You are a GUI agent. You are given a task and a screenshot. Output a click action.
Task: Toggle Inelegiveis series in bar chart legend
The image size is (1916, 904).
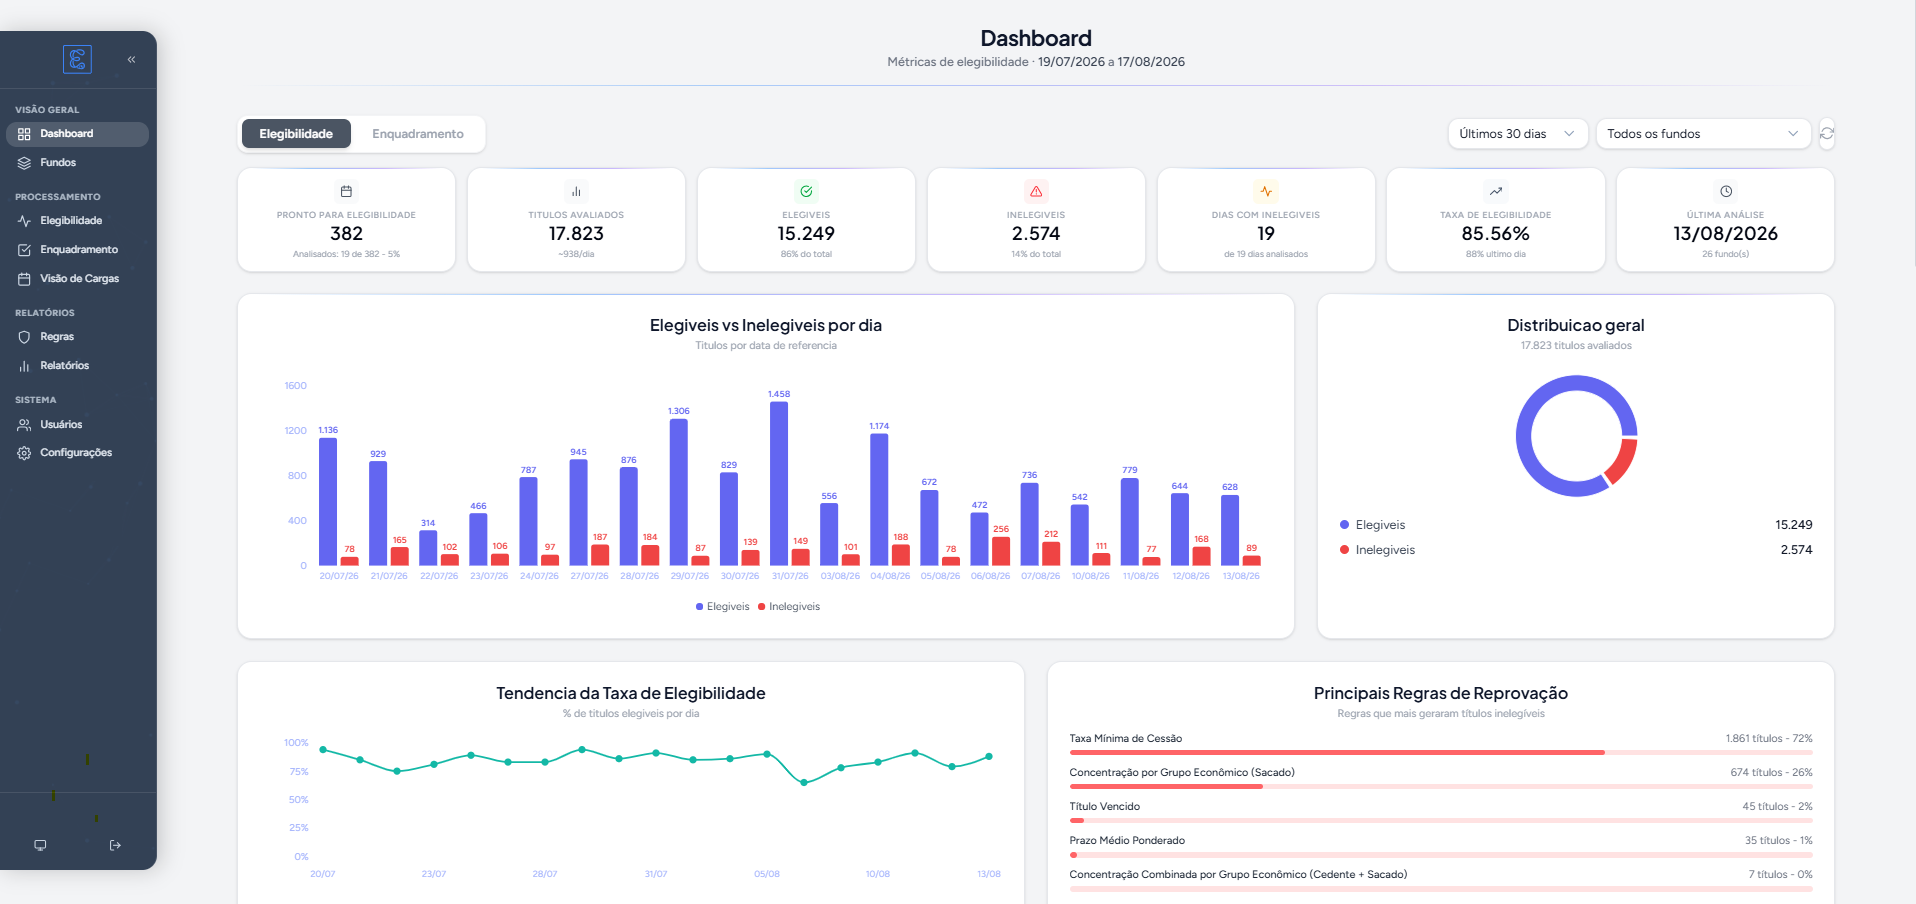[789, 607]
